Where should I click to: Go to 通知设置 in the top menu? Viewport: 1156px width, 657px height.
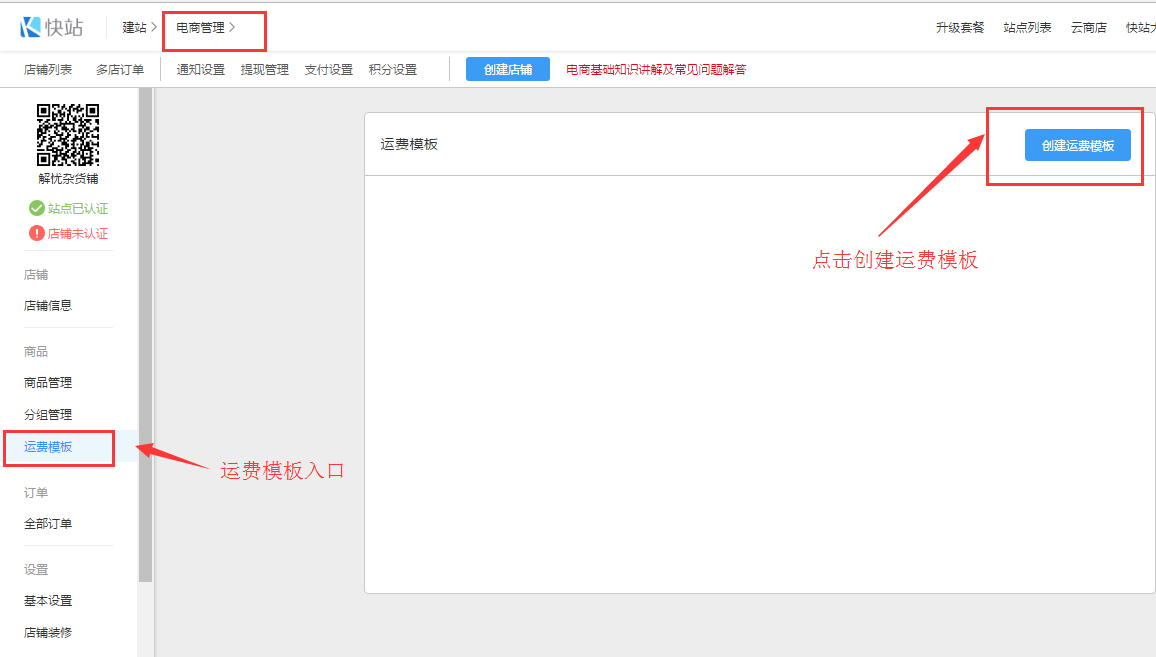tap(200, 70)
